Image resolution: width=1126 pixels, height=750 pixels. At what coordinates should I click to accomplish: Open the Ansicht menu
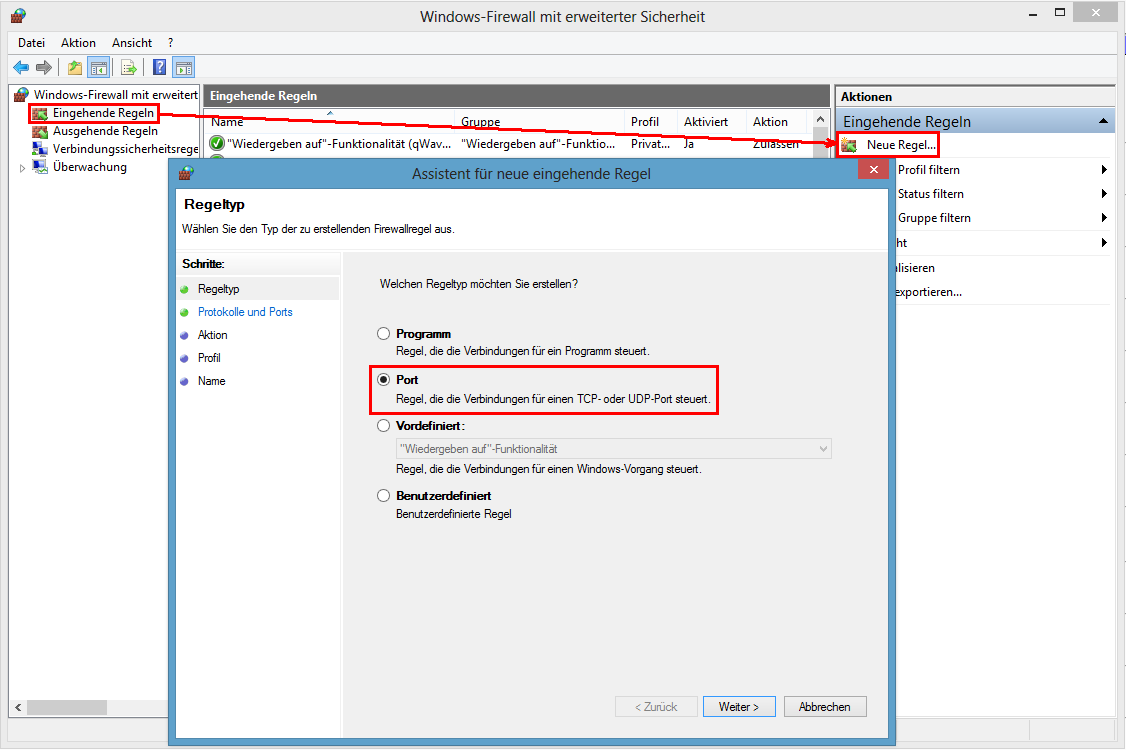tap(131, 43)
